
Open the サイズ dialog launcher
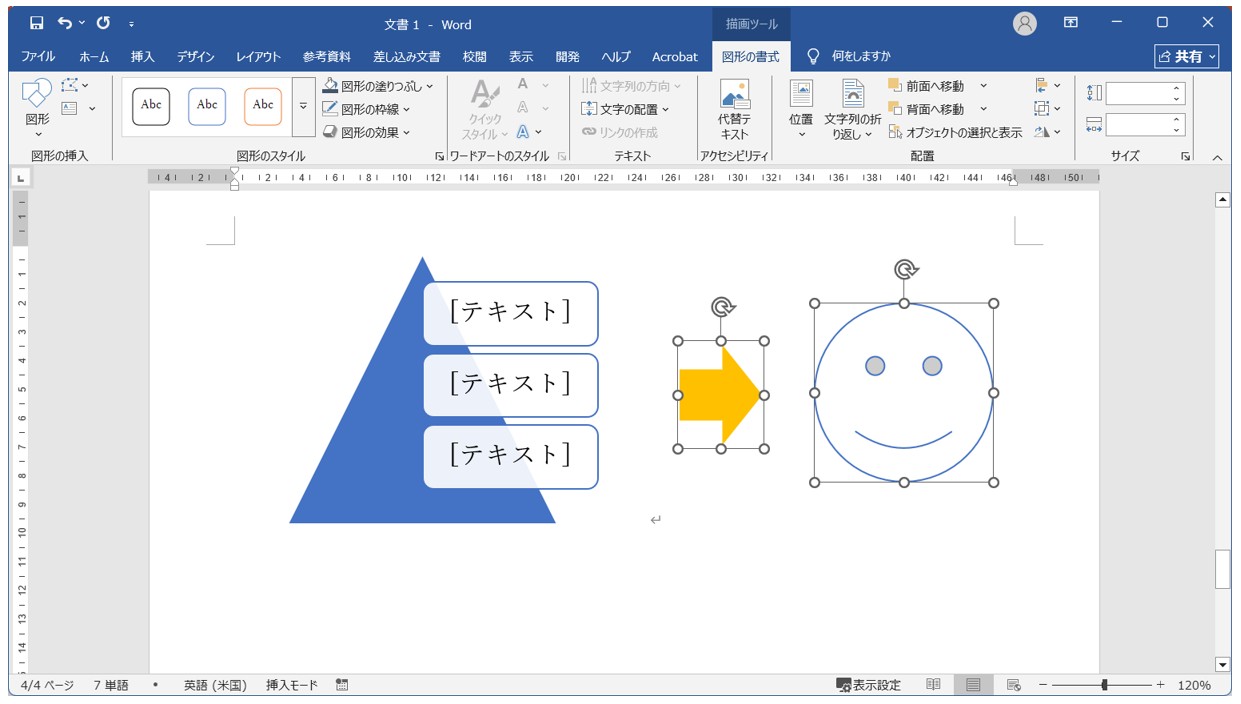[1186, 157]
